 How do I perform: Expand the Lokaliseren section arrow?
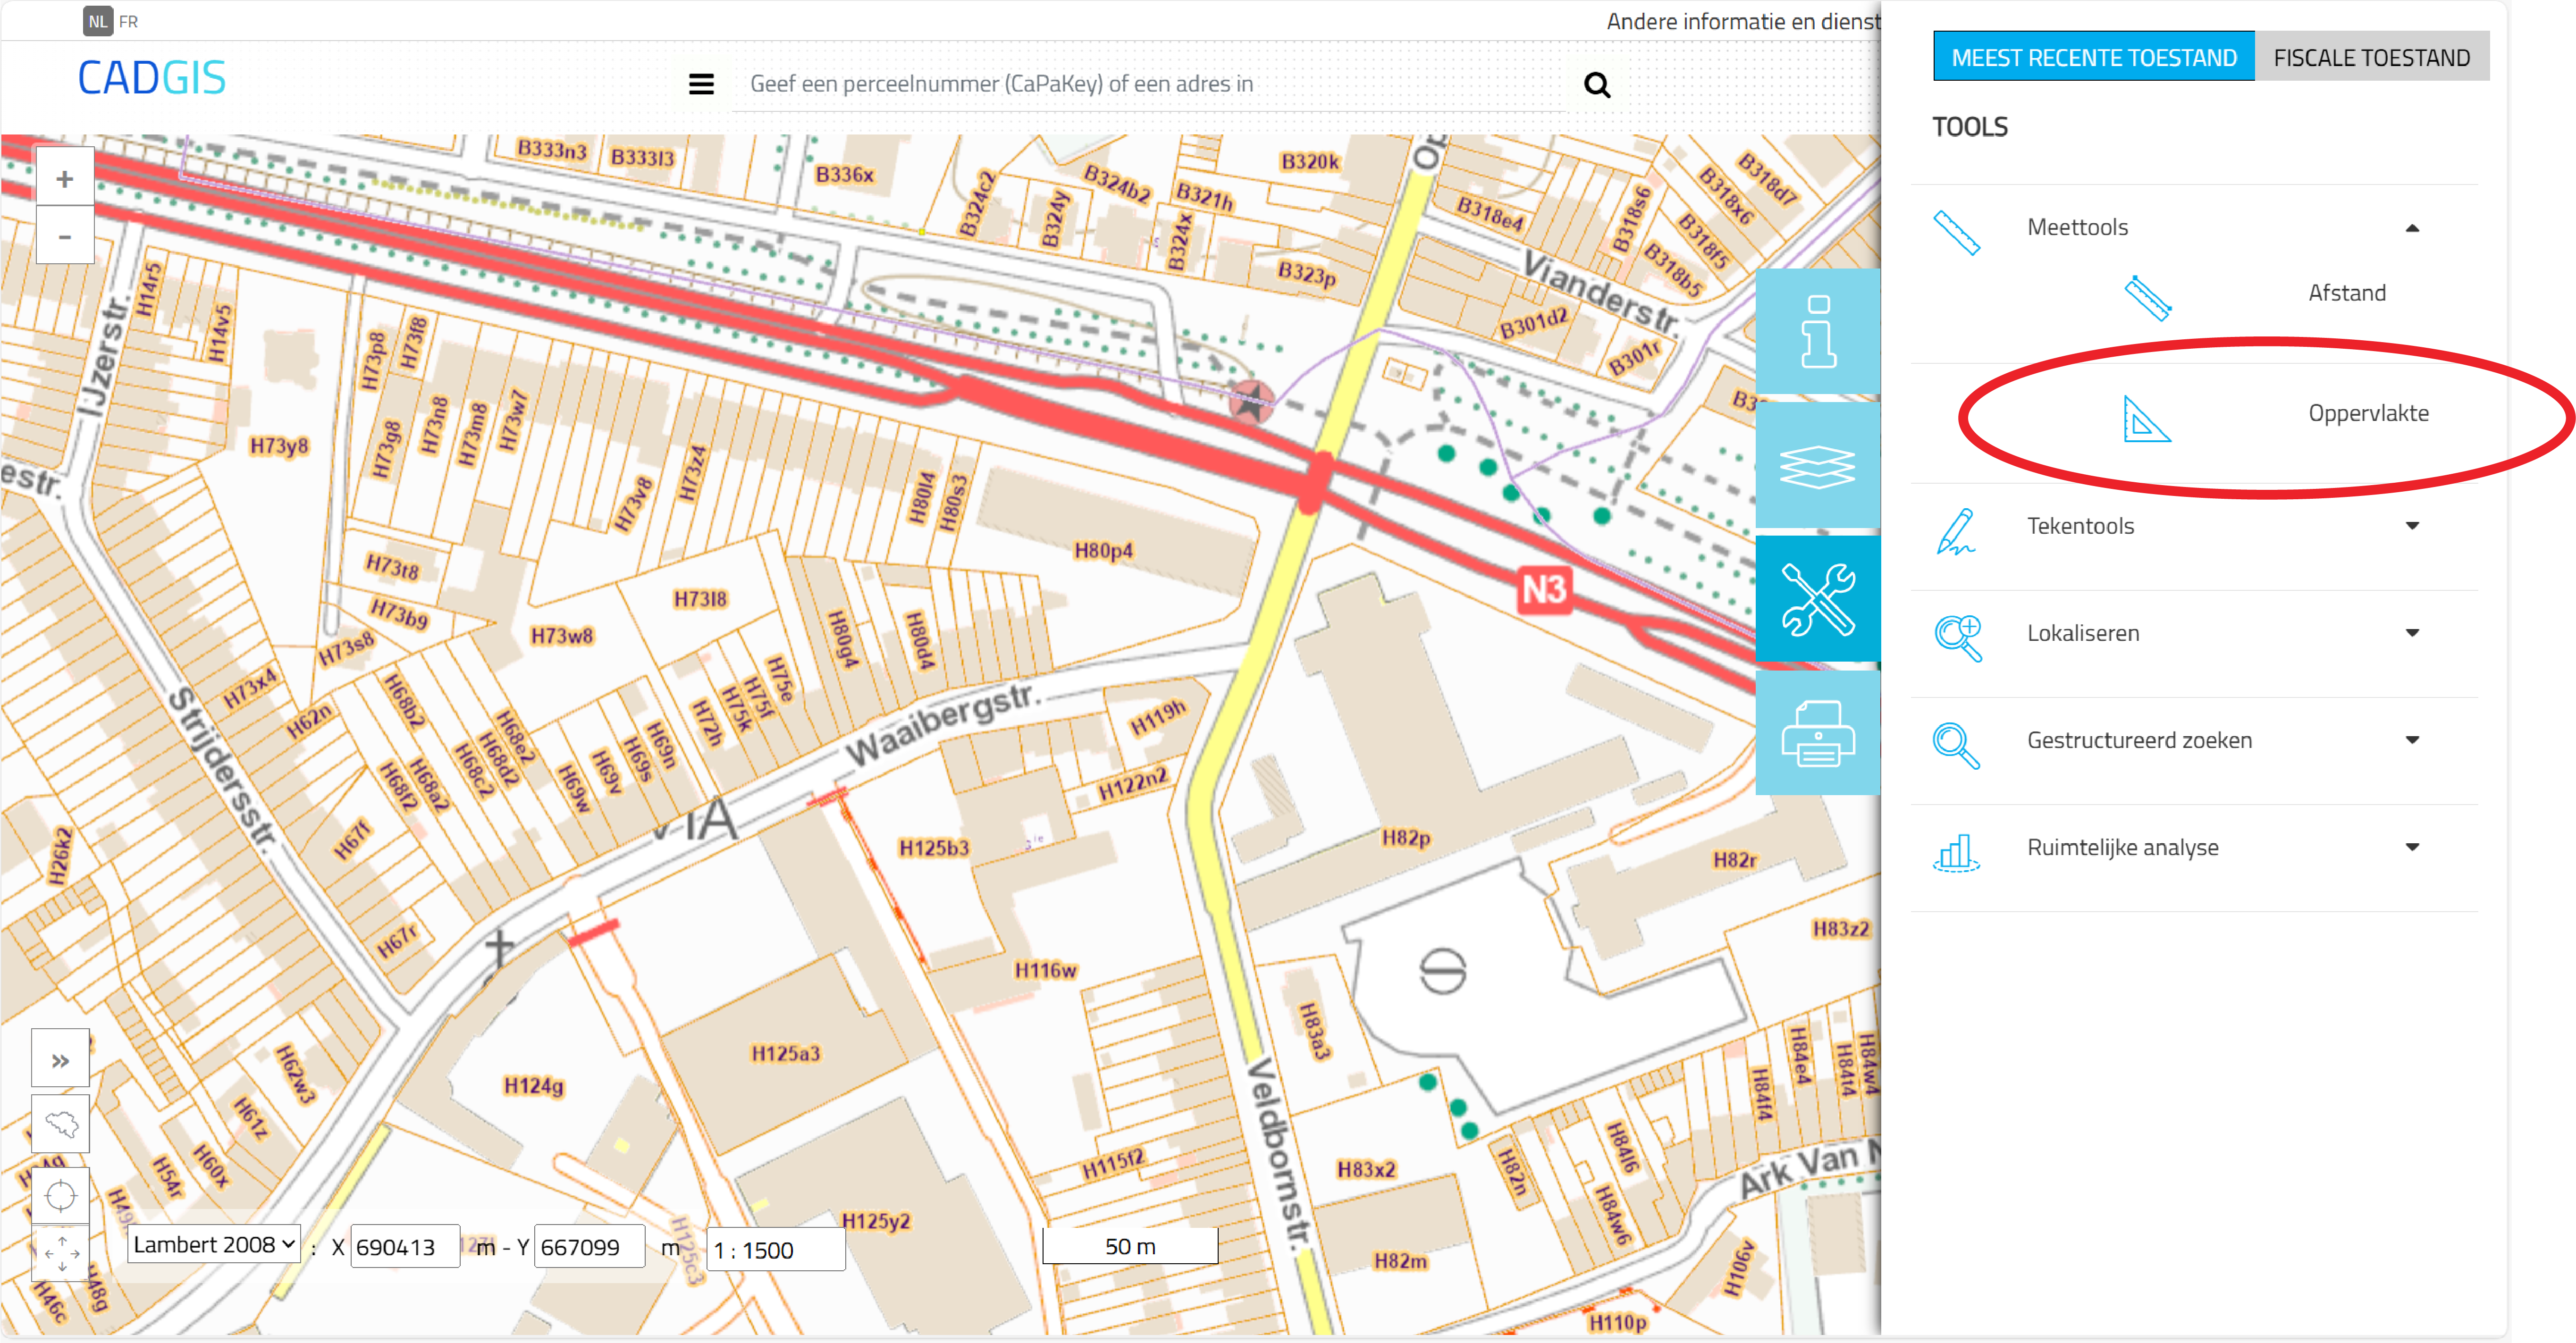2412,633
